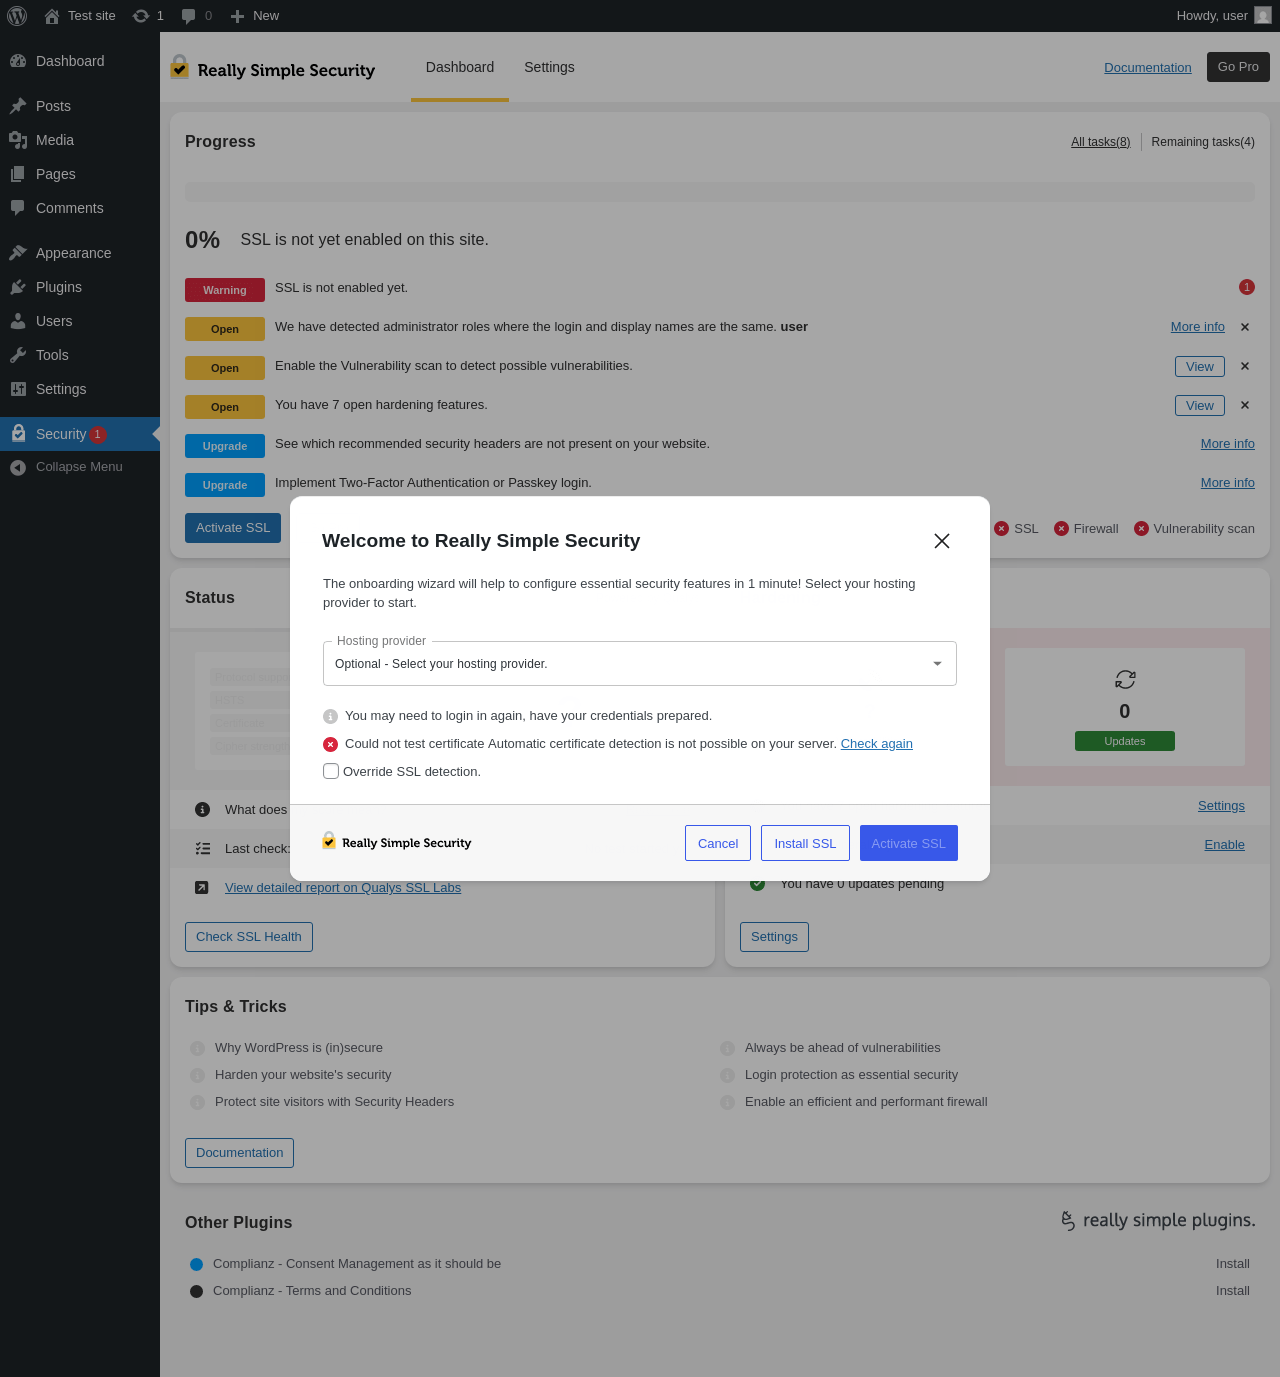Dismiss the open hardening features notice
The height and width of the screenshot is (1377, 1280).
1245,405
